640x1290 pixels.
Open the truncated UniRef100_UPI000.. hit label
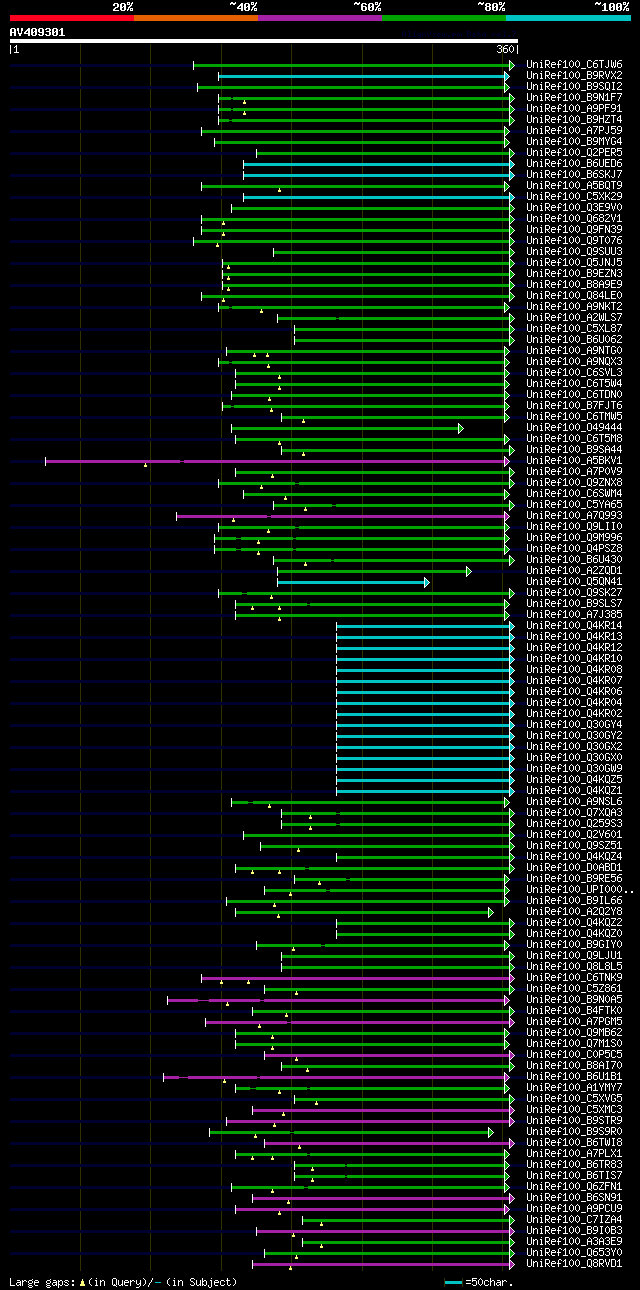click(x=579, y=890)
